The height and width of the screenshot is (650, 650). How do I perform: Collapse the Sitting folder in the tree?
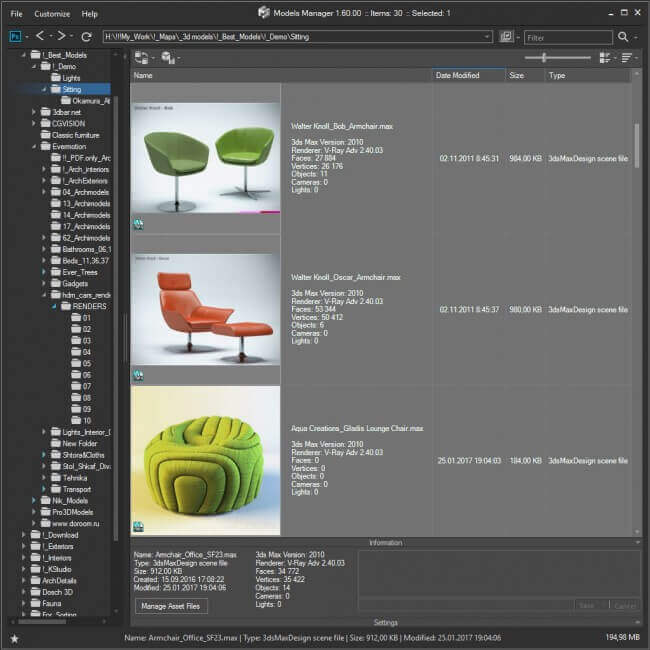point(44,89)
